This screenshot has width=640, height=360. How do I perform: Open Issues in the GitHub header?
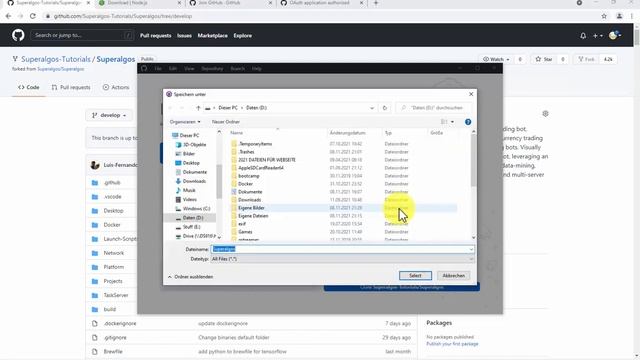[x=184, y=36]
